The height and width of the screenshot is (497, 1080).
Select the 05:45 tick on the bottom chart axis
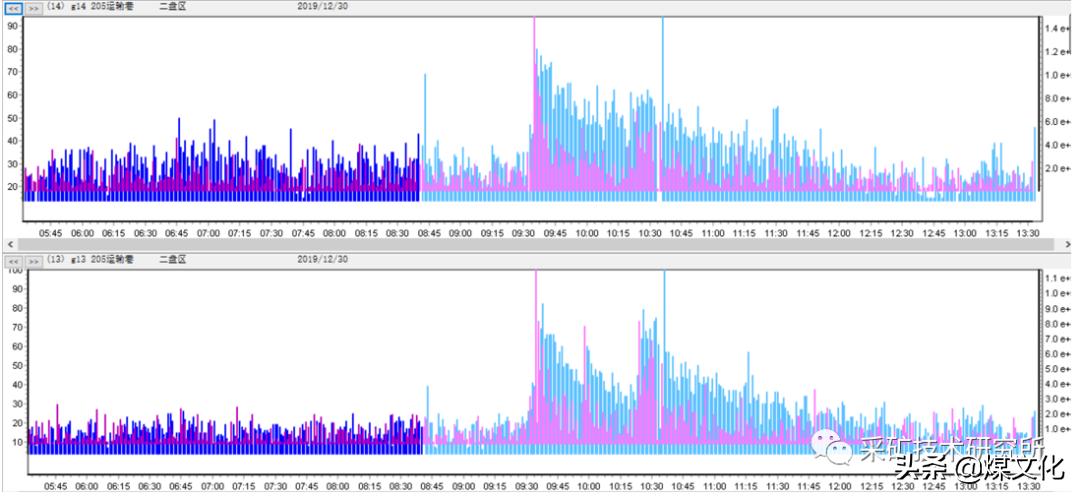[x=53, y=486]
